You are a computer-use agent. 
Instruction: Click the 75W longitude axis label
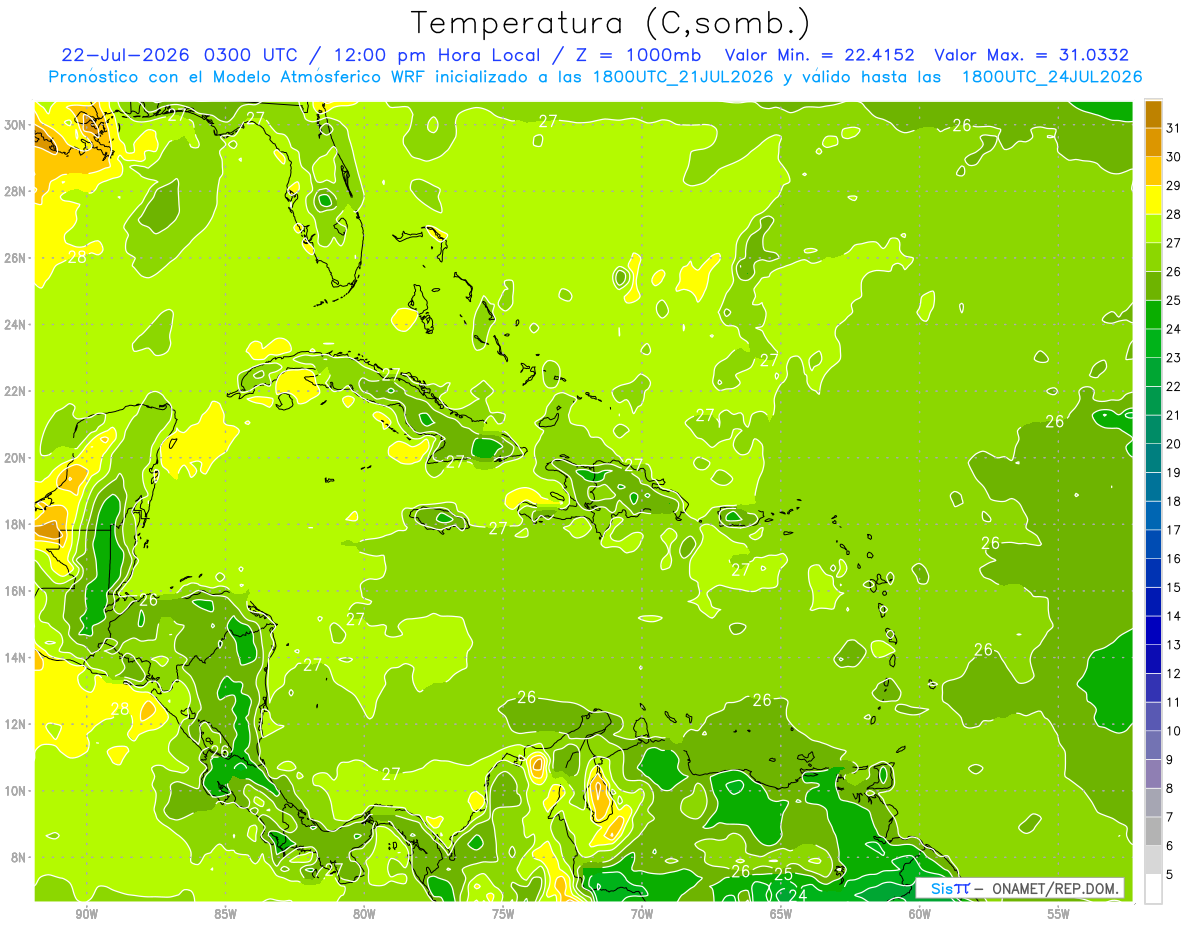pyautogui.click(x=503, y=915)
